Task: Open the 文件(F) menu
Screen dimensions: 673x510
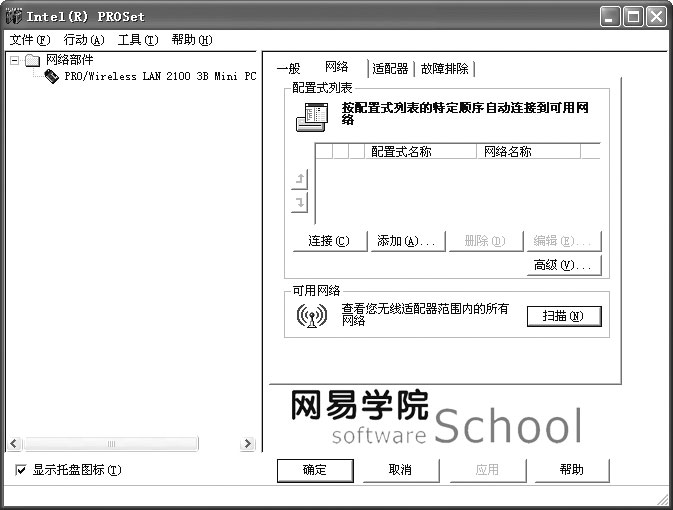Action: point(30,40)
